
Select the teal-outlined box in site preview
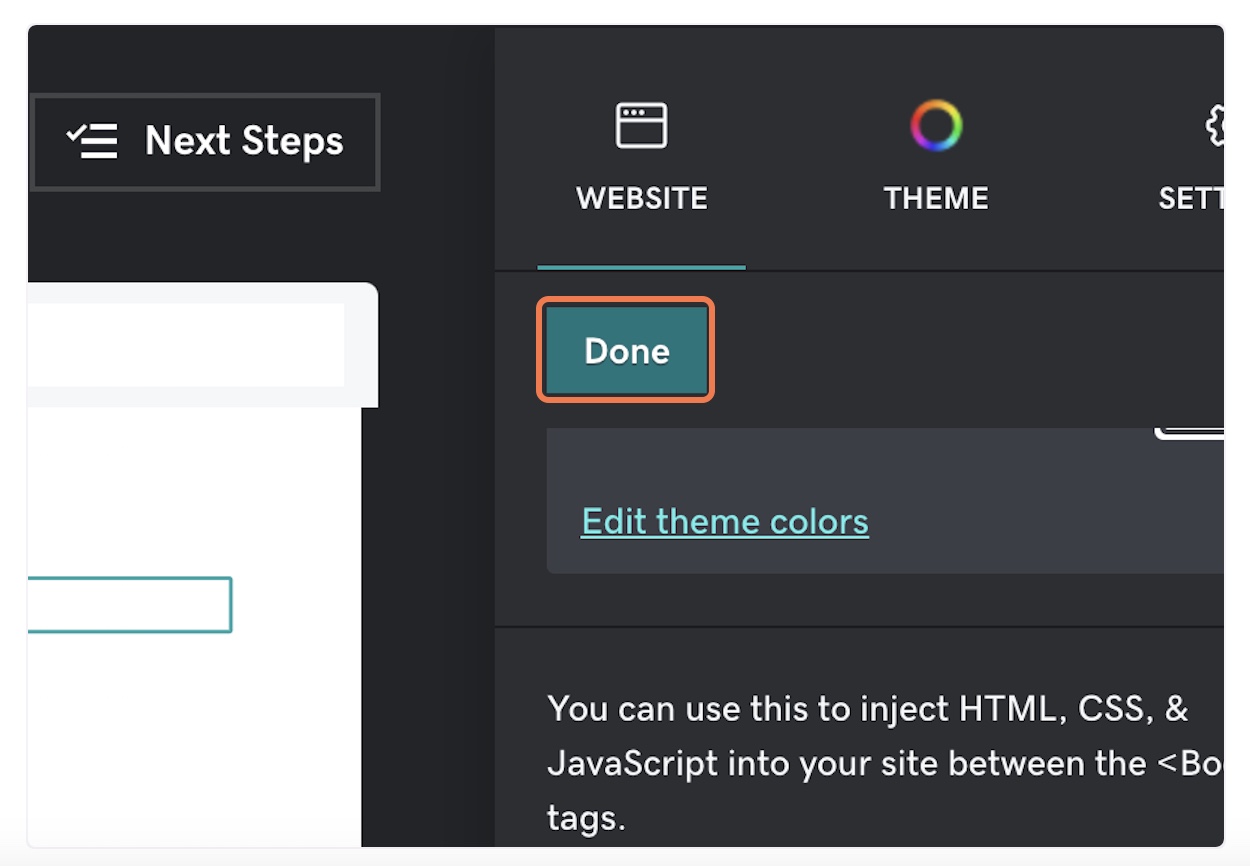130,604
